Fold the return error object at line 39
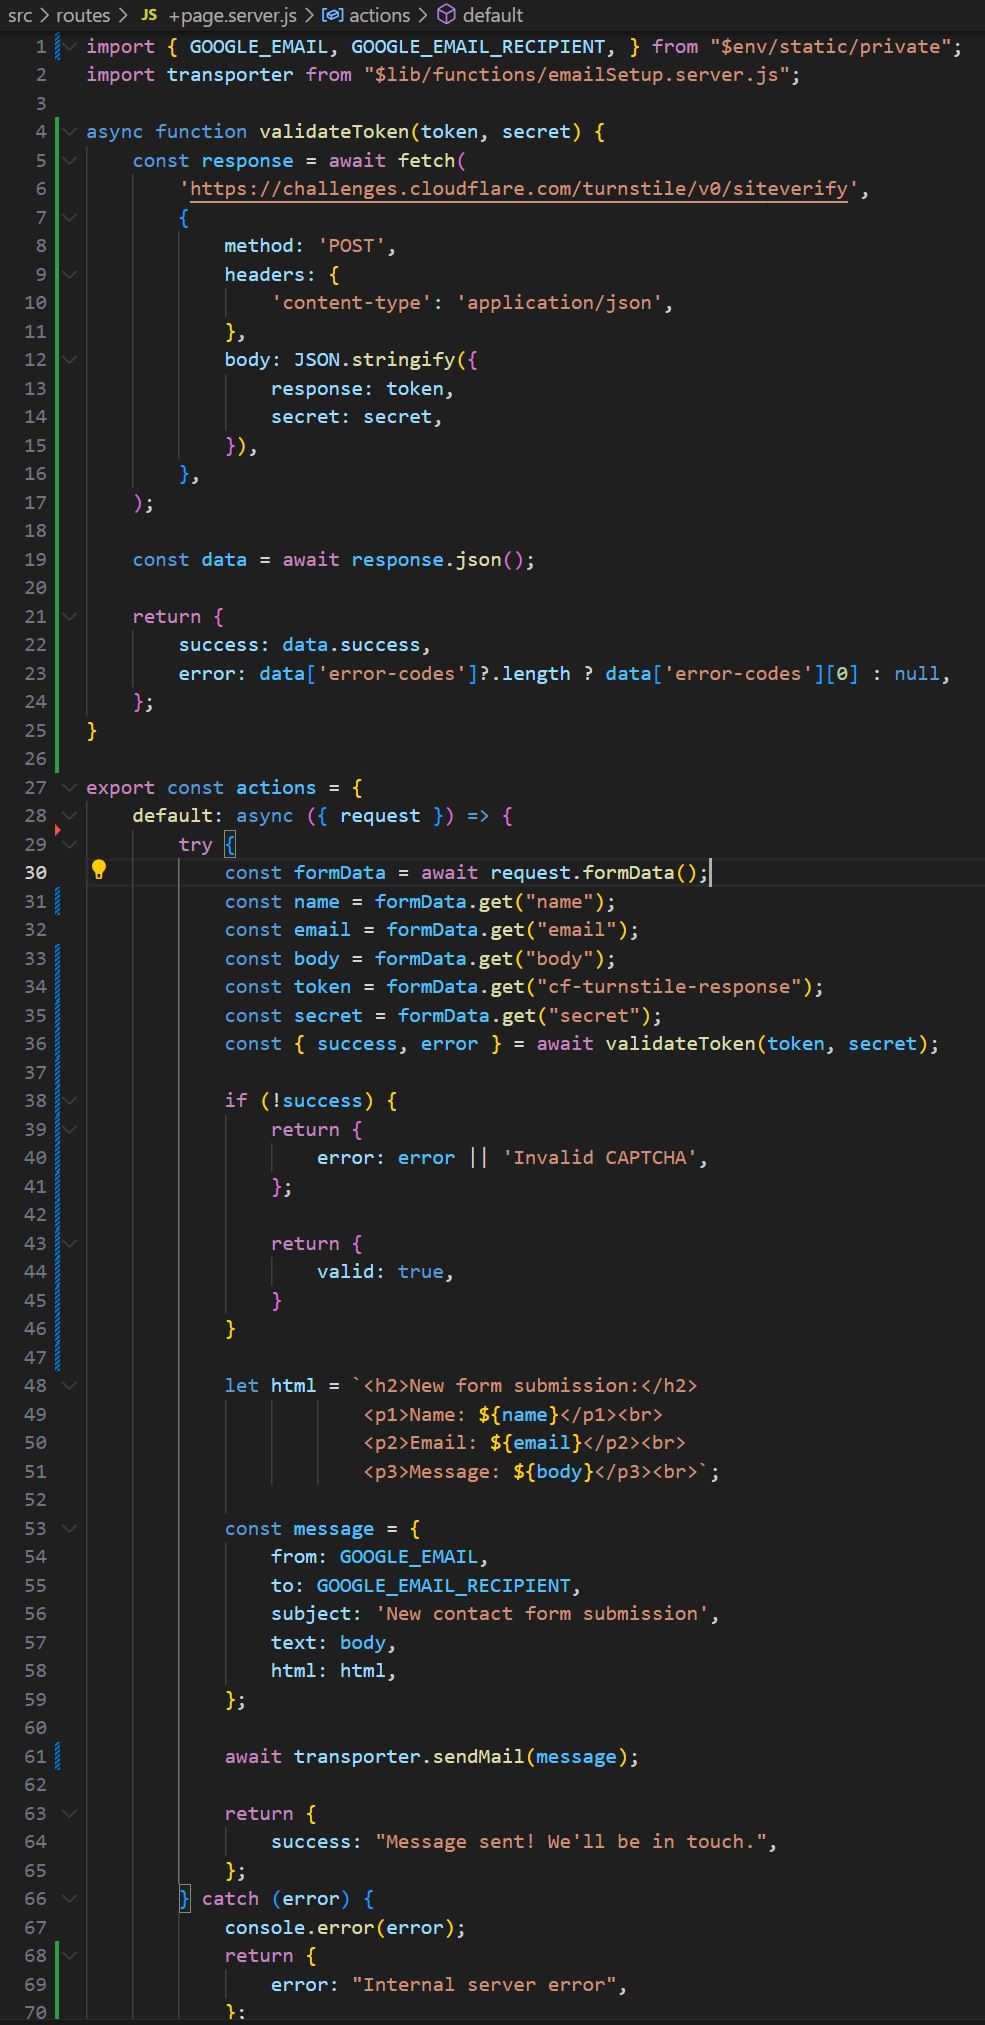Image resolution: width=985 pixels, height=2025 pixels. tap(69, 1129)
